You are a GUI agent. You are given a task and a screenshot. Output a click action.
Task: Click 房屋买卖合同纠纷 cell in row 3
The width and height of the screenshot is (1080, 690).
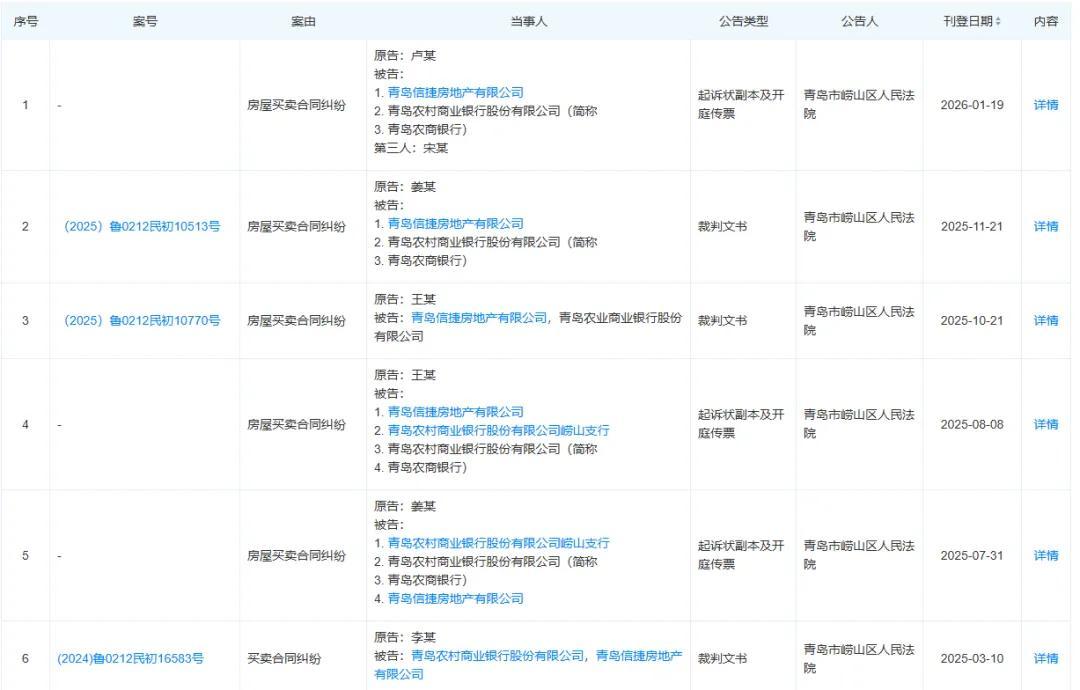pos(296,320)
